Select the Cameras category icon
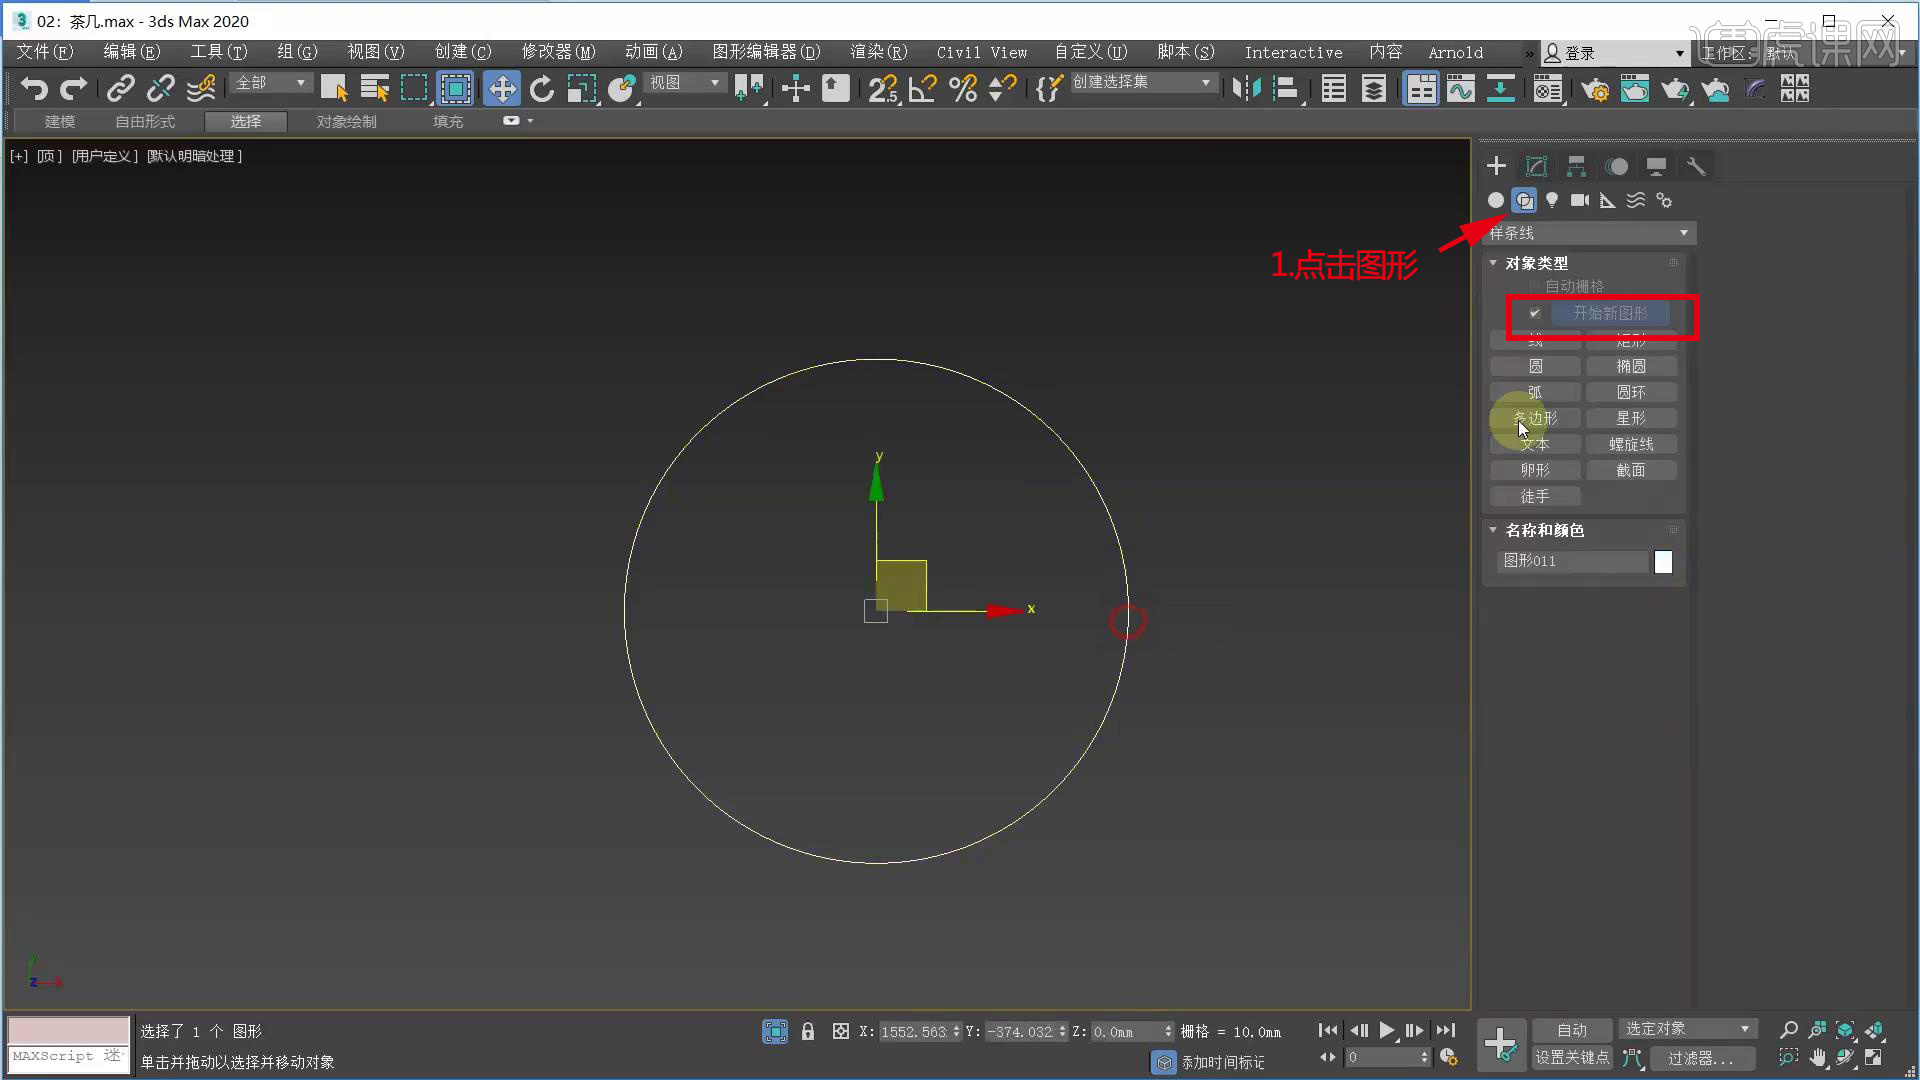 [1579, 200]
